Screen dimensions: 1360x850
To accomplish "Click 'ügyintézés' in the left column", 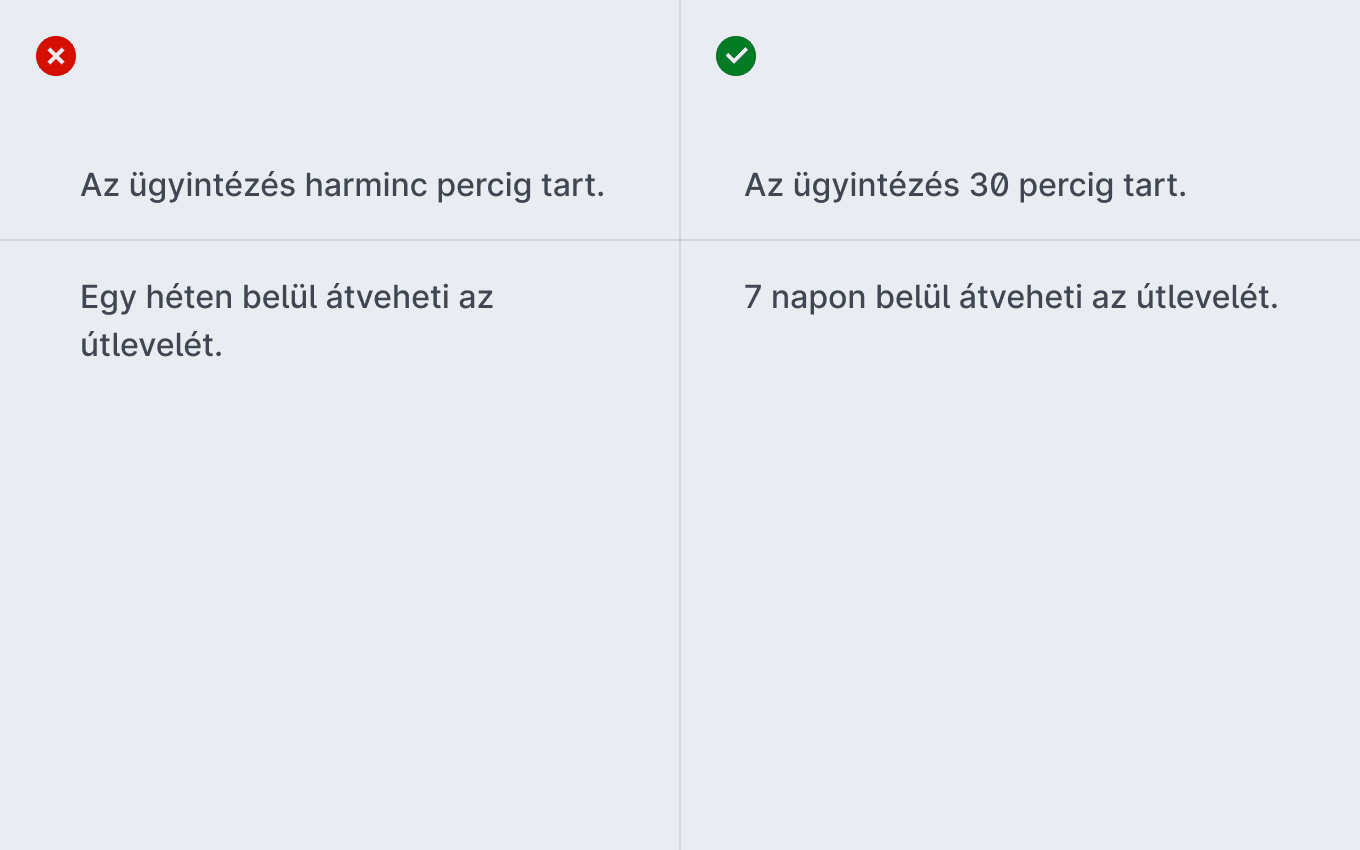I will [211, 186].
